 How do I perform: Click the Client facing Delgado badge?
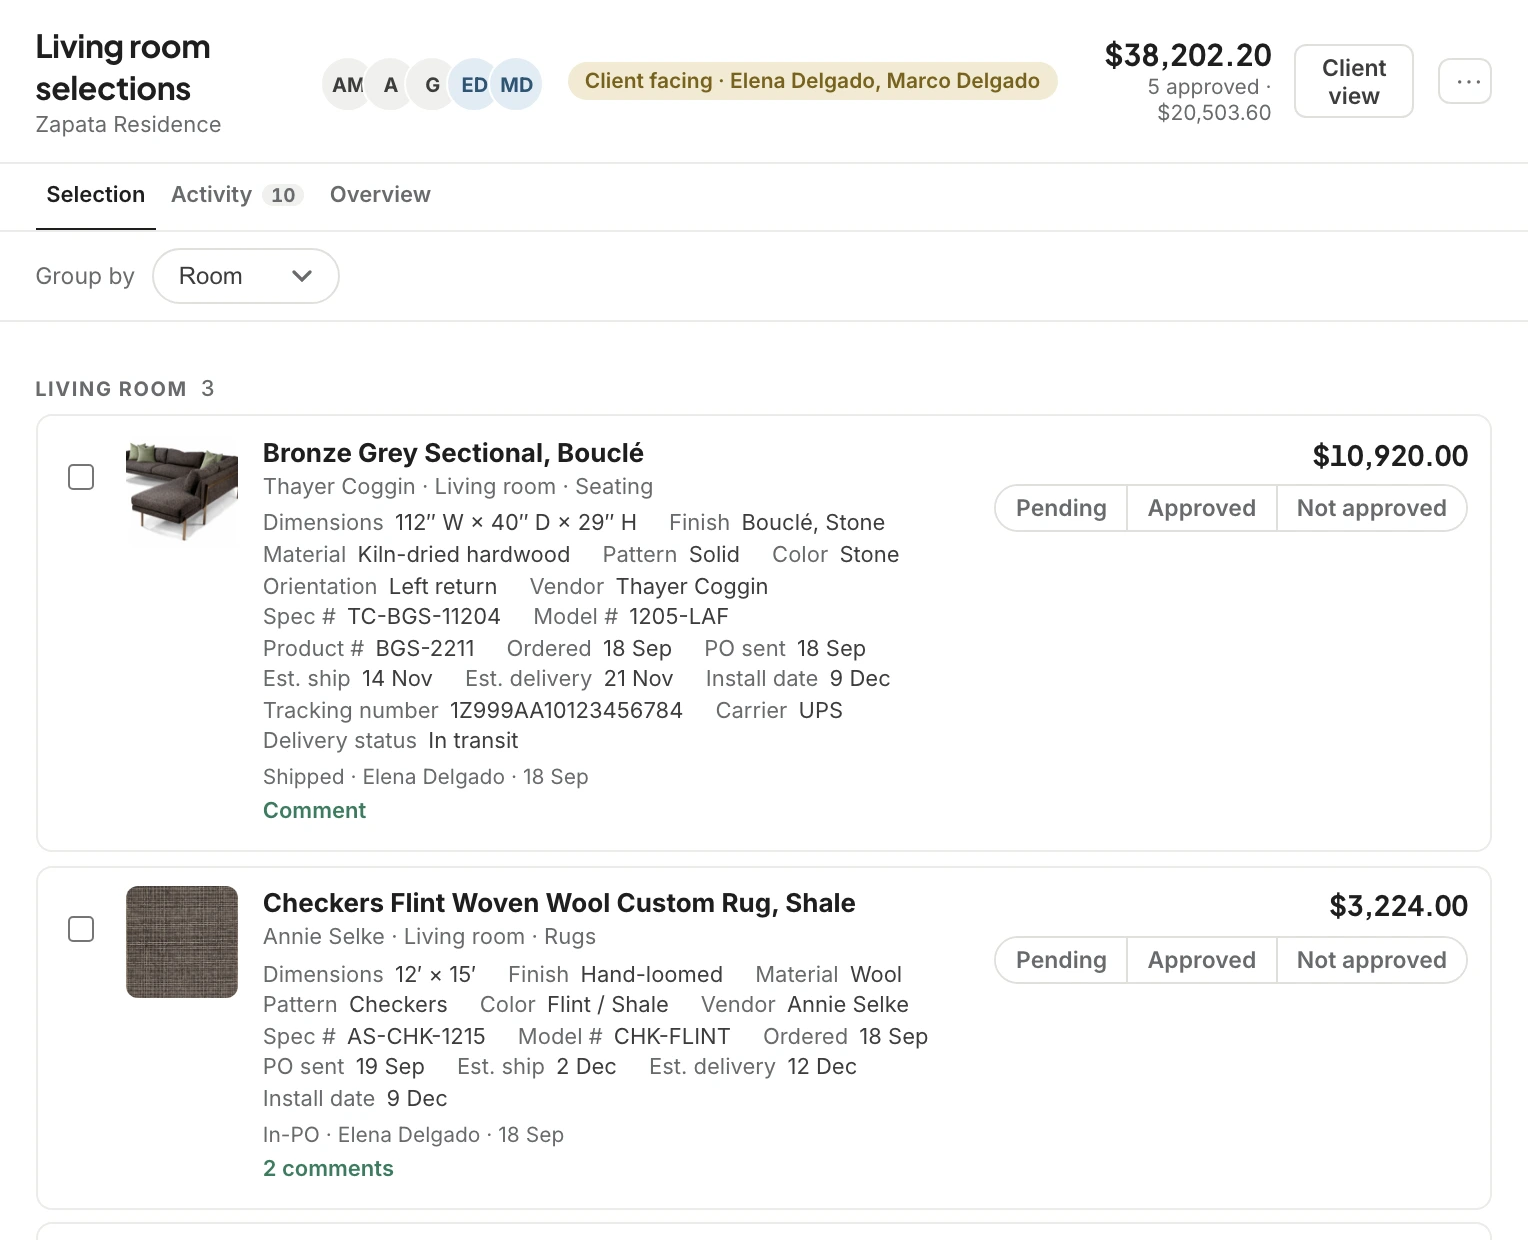click(812, 81)
